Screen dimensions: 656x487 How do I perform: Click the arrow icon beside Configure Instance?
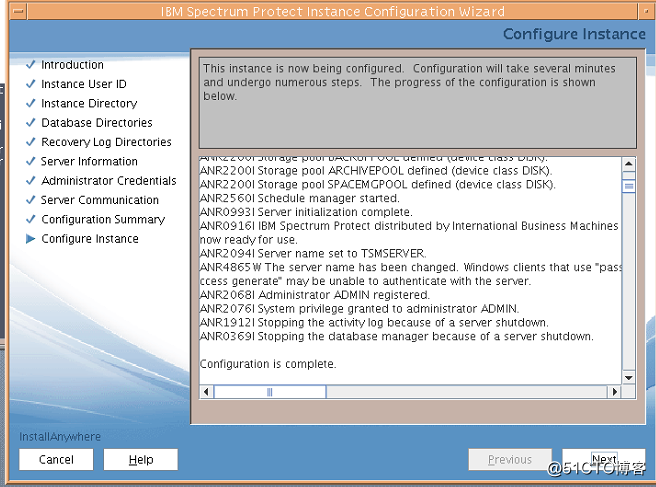click(x=31, y=238)
